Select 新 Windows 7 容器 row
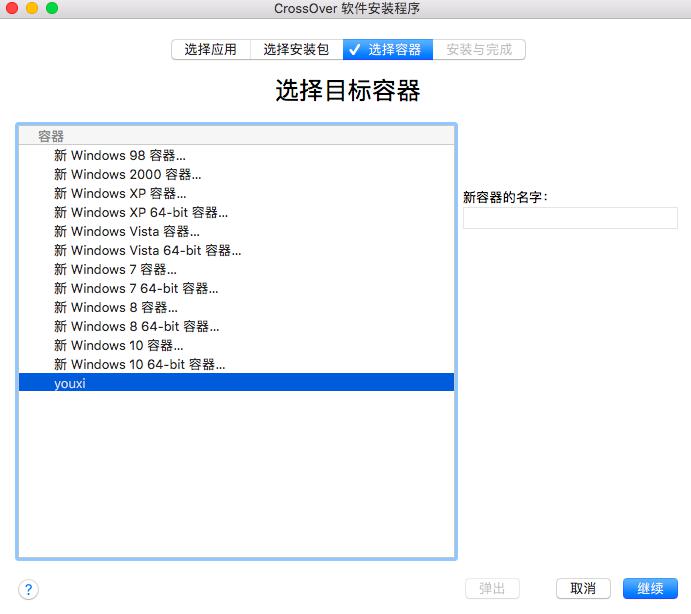This screenshot has width=691, height=614. click(x=236, y=269)
